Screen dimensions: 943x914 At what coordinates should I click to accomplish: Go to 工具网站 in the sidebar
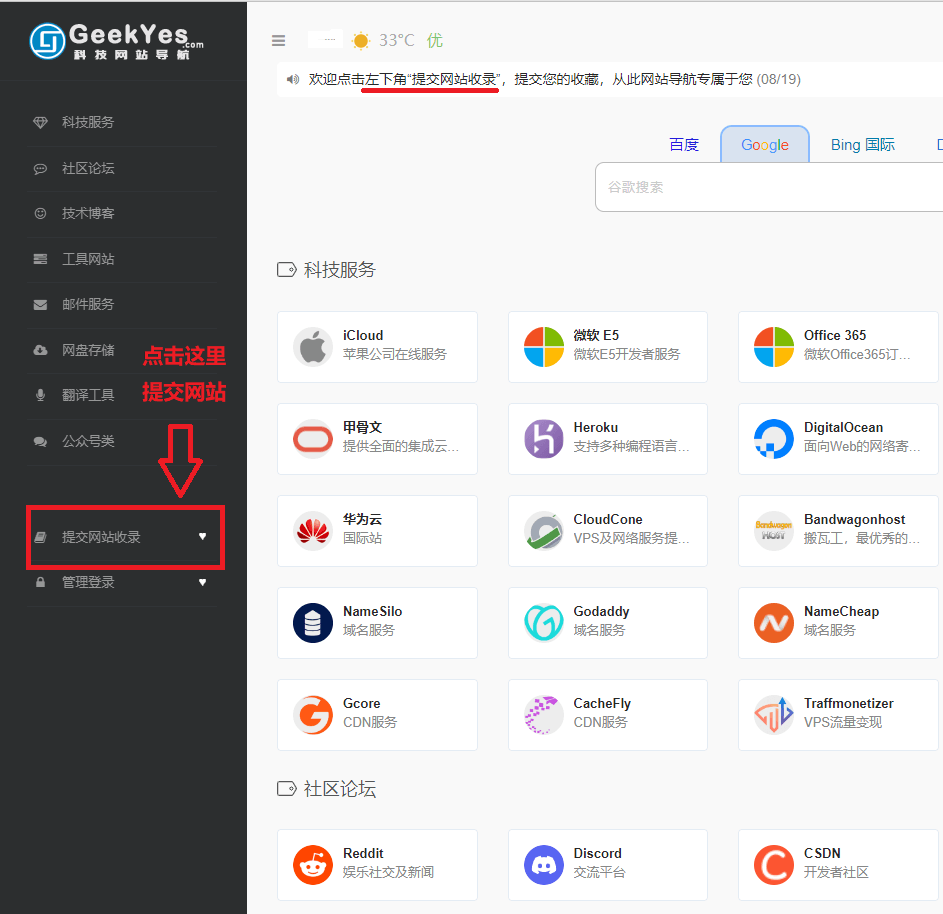click(88, 259)
